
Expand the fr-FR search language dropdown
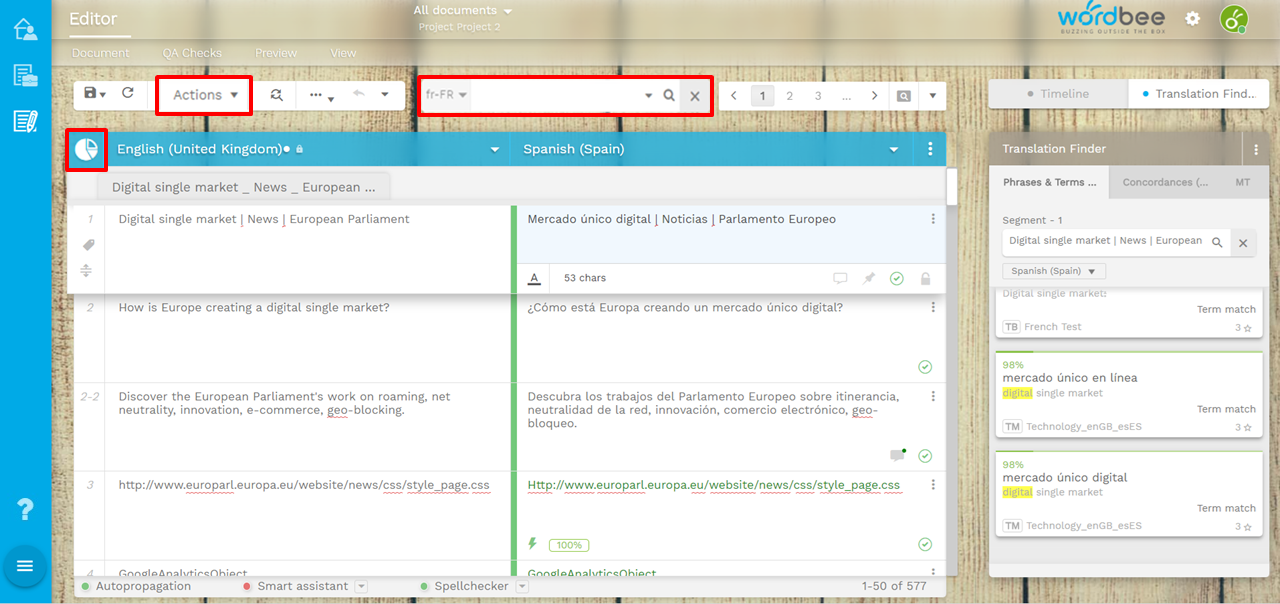click(446, 95)
